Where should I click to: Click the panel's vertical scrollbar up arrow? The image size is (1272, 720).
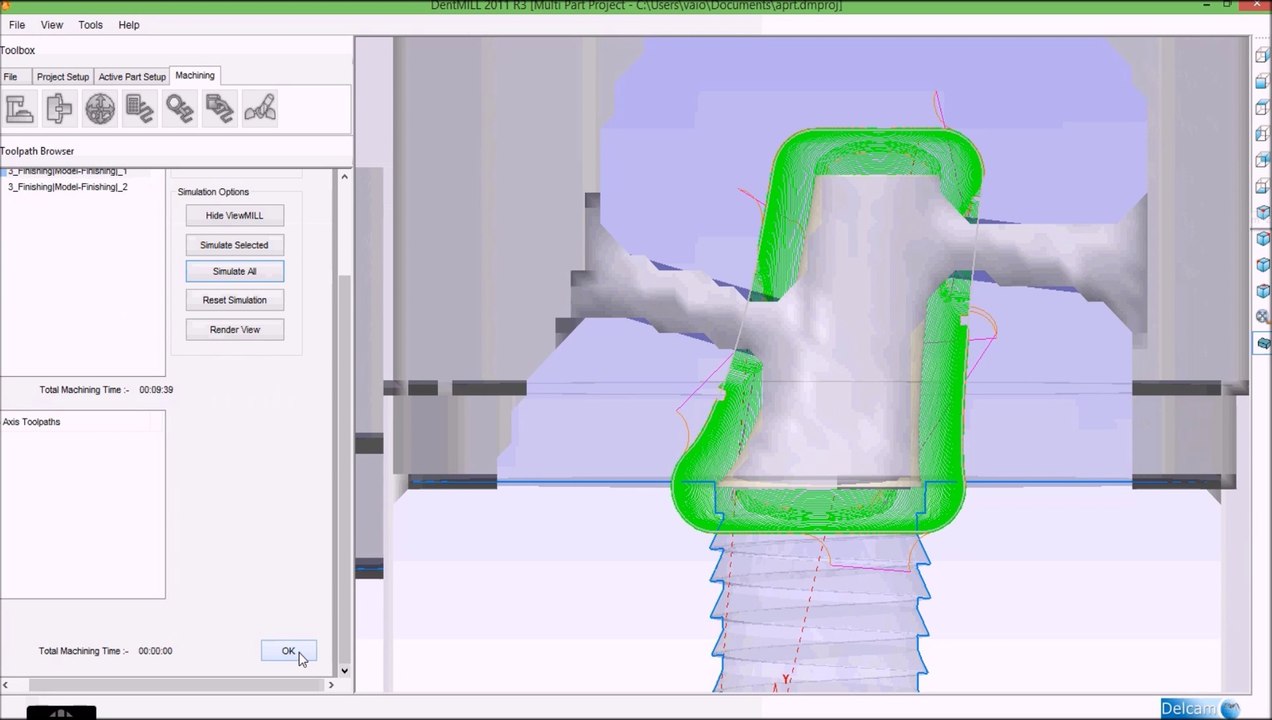345,177
